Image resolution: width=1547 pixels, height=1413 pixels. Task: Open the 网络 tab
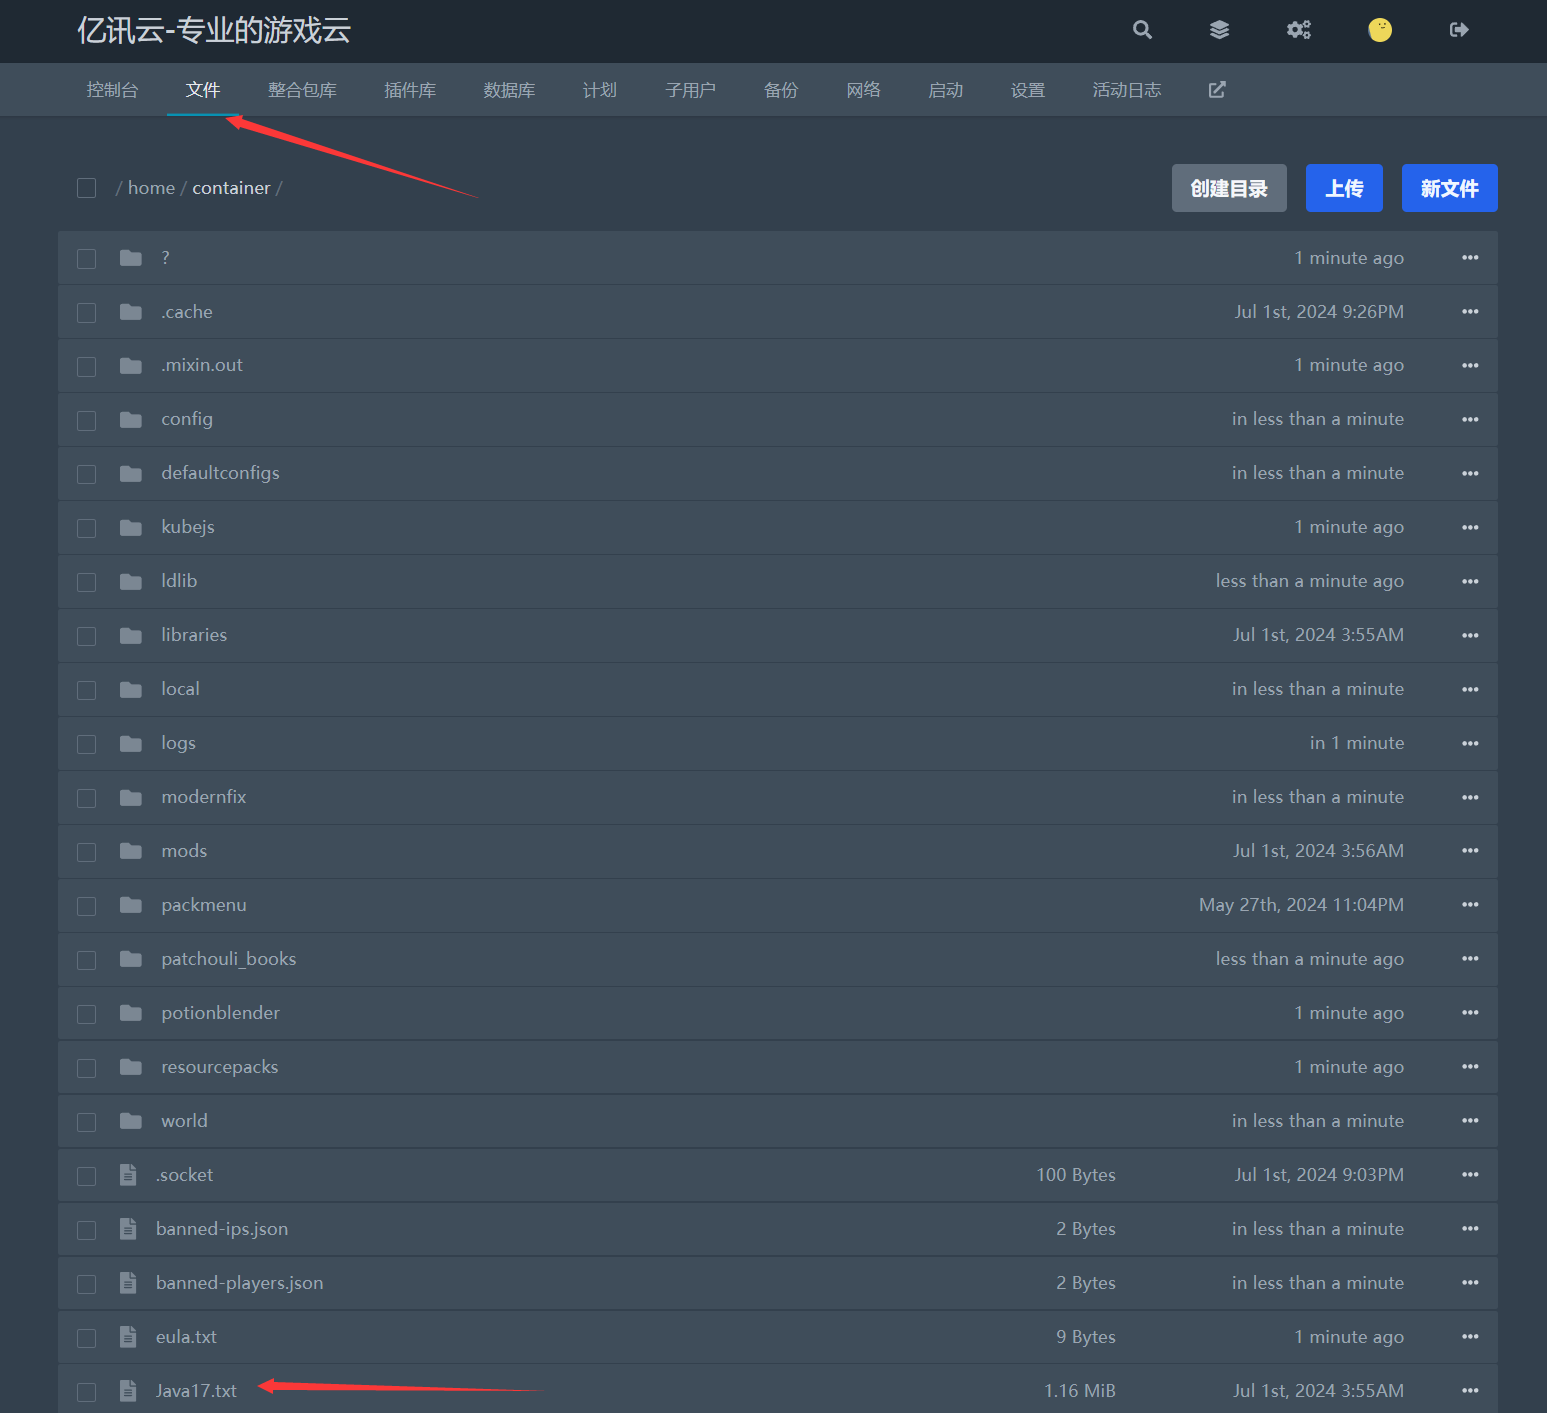(x=863, y=90)
